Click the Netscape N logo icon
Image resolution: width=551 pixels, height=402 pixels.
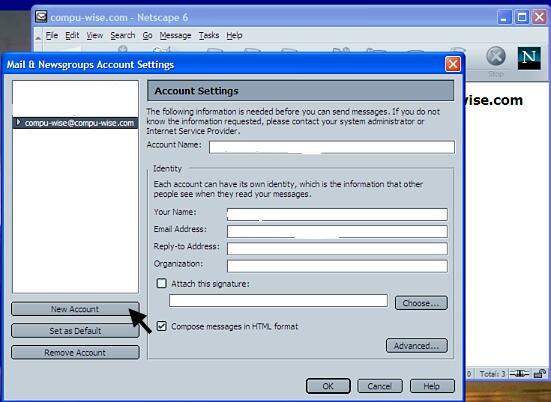(x=529, y=58)
